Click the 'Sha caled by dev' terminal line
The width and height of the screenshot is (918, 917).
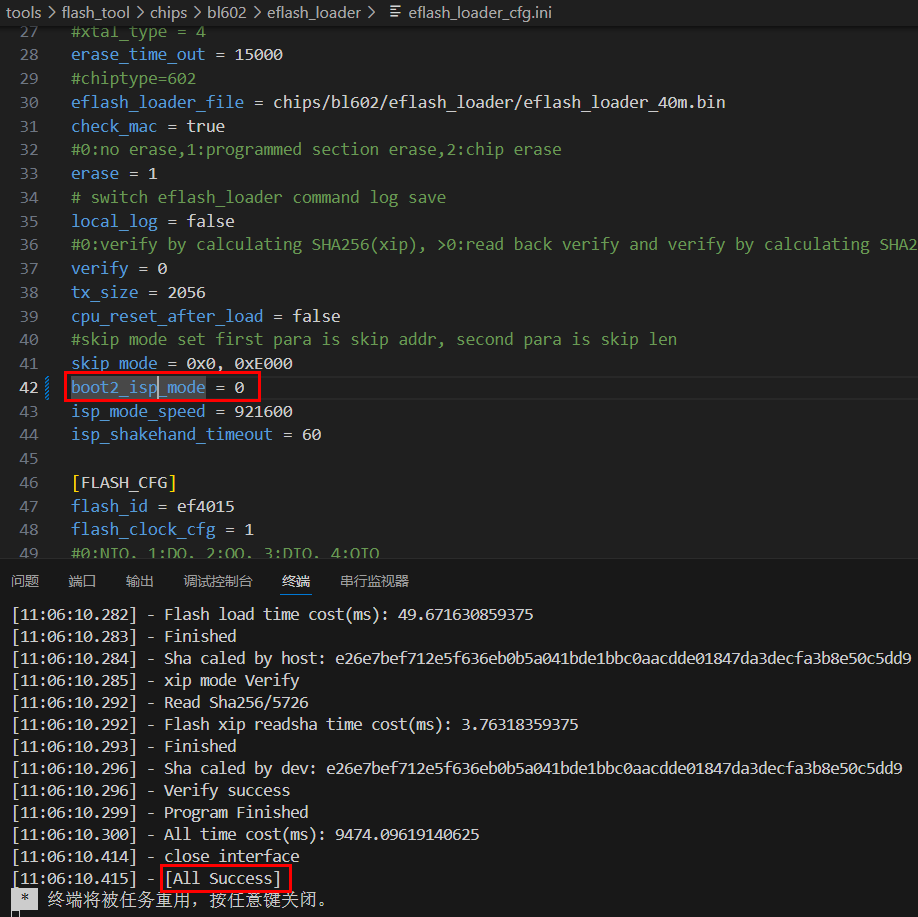pyautogui.click(x=457, y=768)
